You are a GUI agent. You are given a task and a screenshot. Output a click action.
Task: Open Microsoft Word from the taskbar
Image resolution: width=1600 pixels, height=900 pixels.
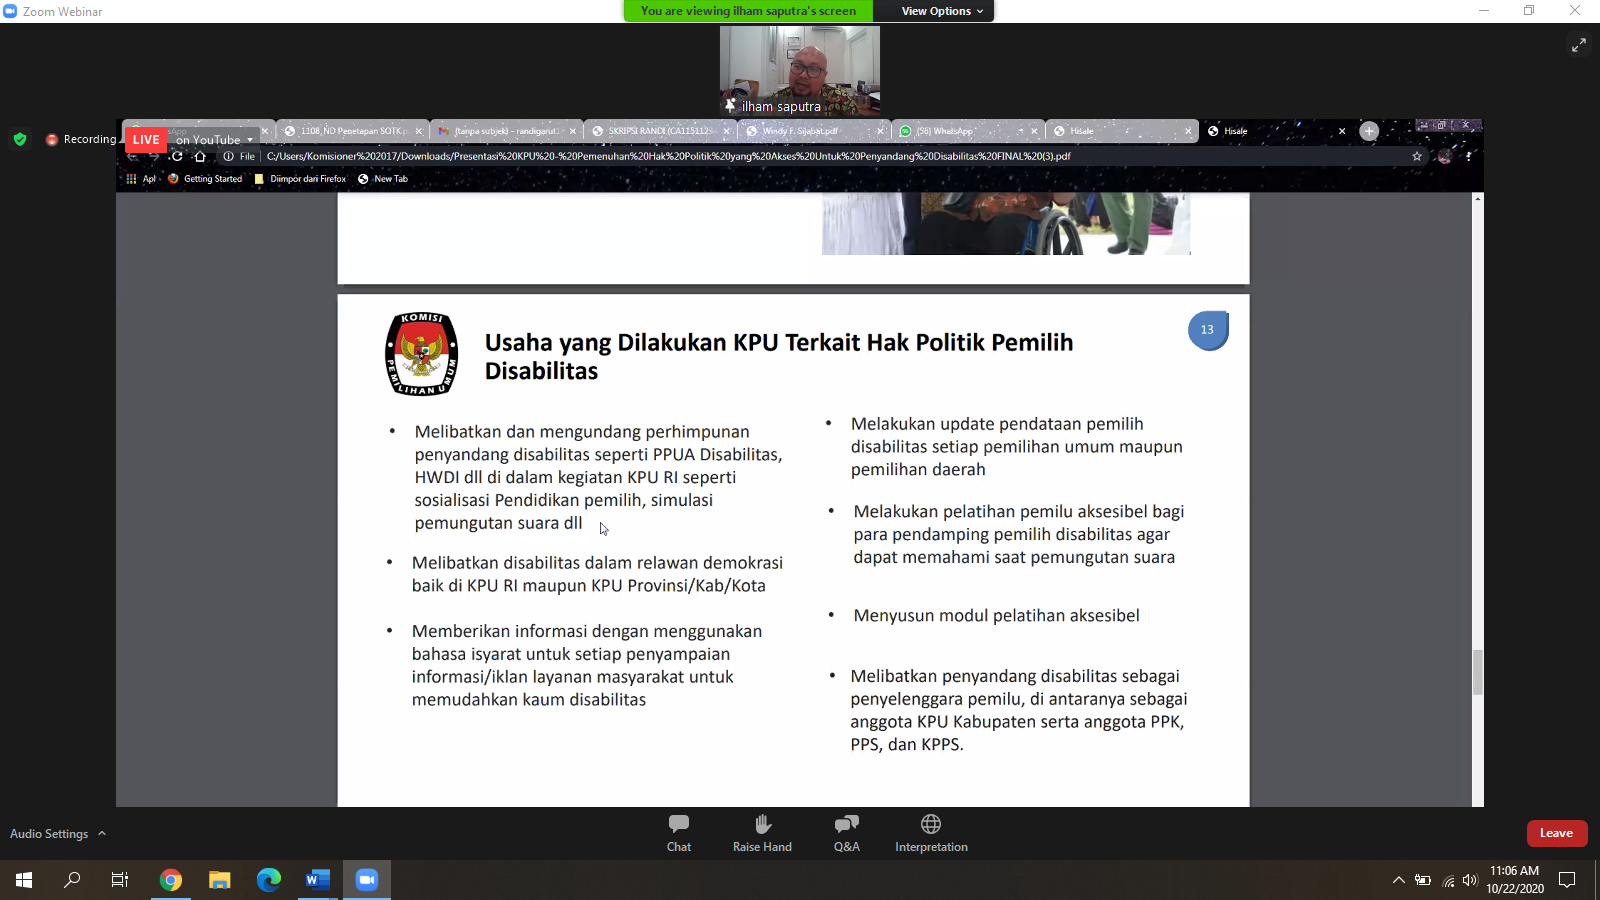click(x=318, y=880)
